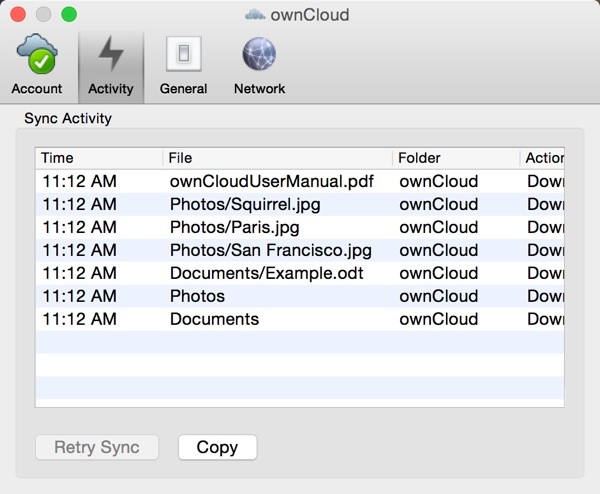This screenshot has width=600, height=494.
Task: Open the Account settings pane
Action: pos(37,64)
